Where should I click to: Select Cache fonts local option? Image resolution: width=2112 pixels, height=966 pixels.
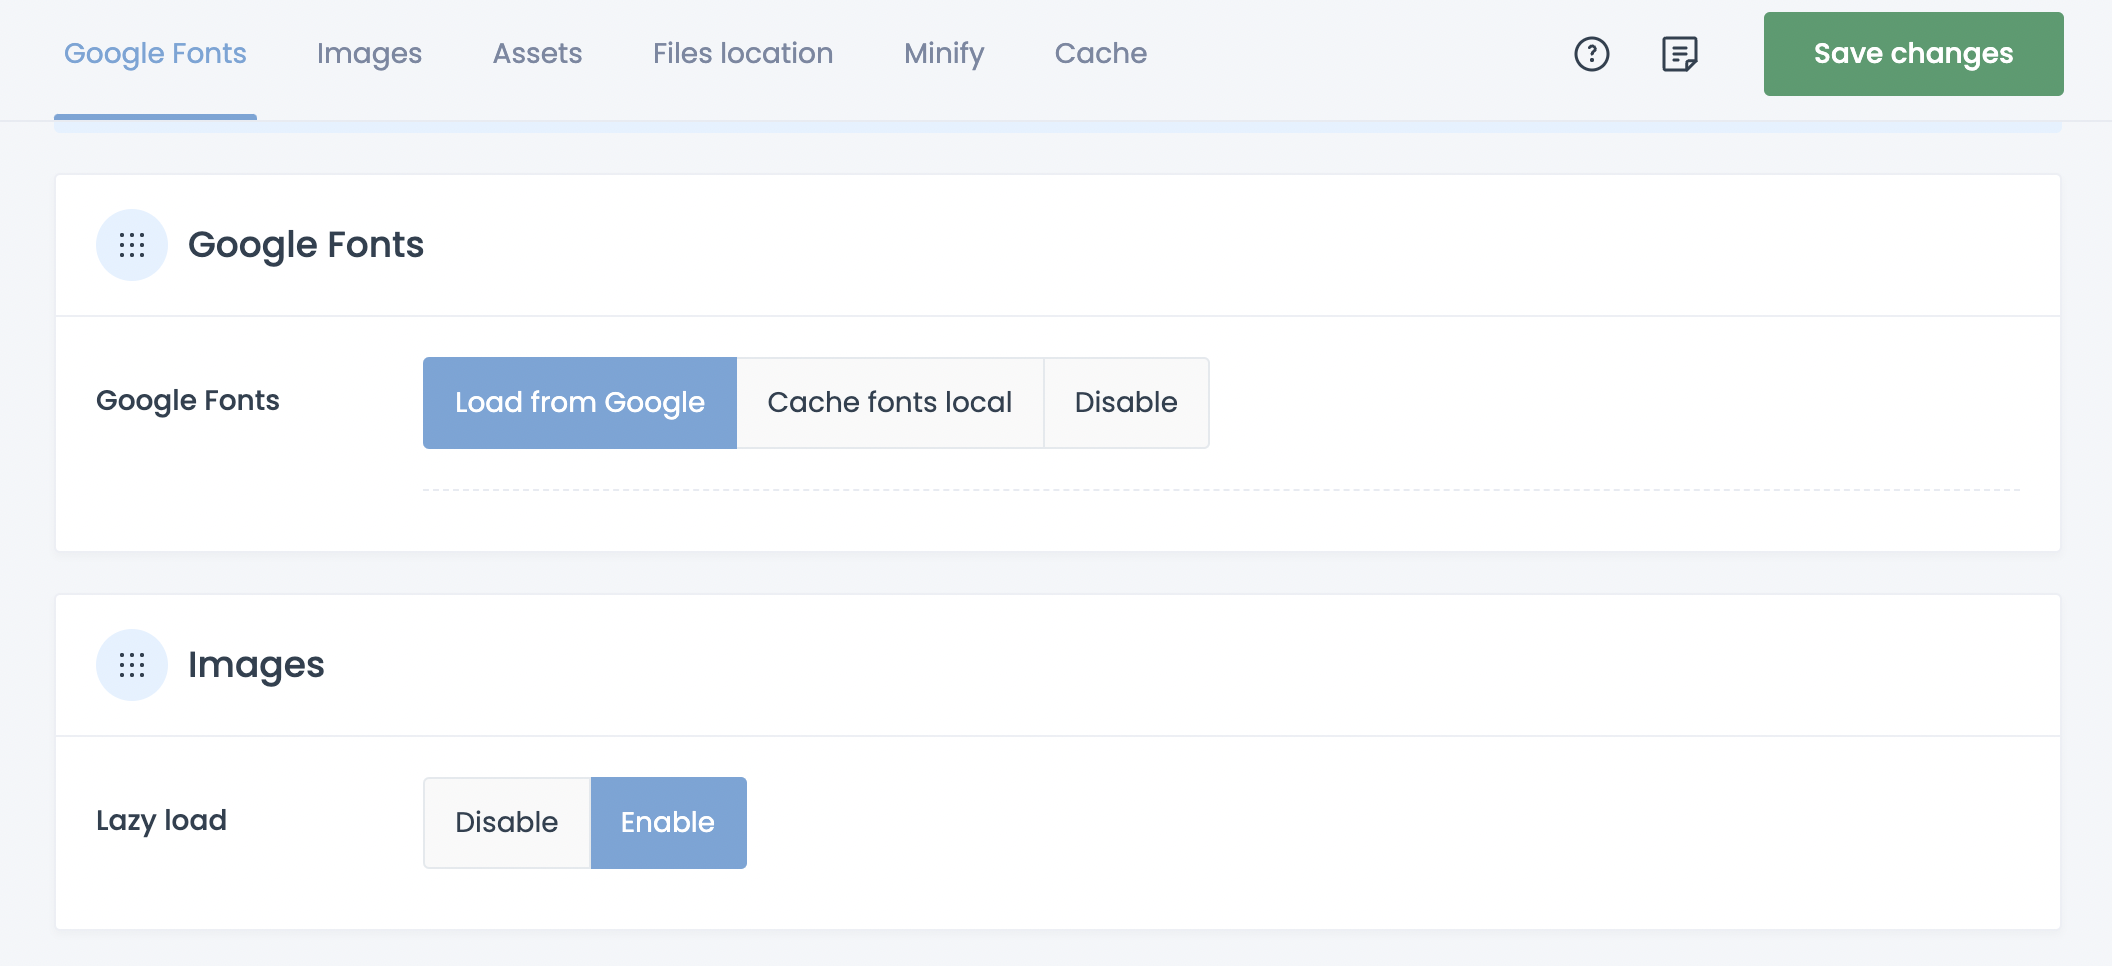[890, 403]
